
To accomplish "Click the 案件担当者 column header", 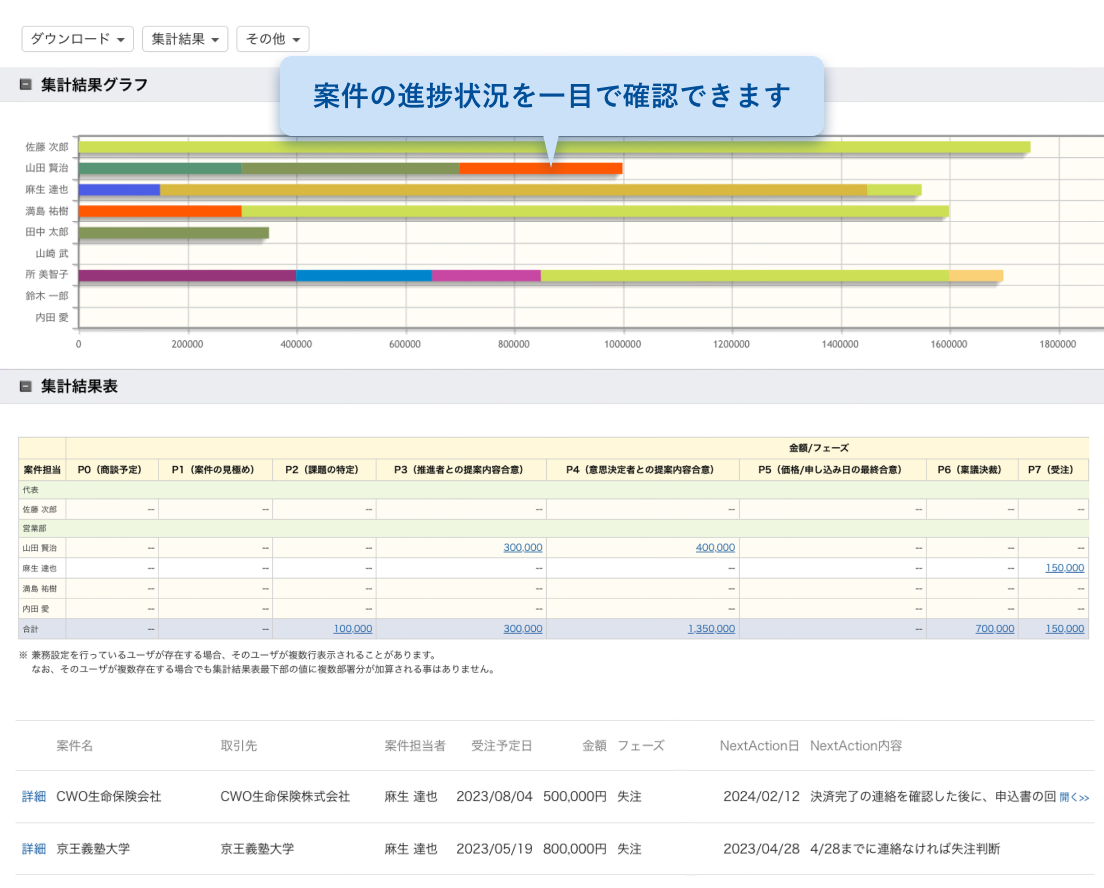I will [x=415, y=746].
